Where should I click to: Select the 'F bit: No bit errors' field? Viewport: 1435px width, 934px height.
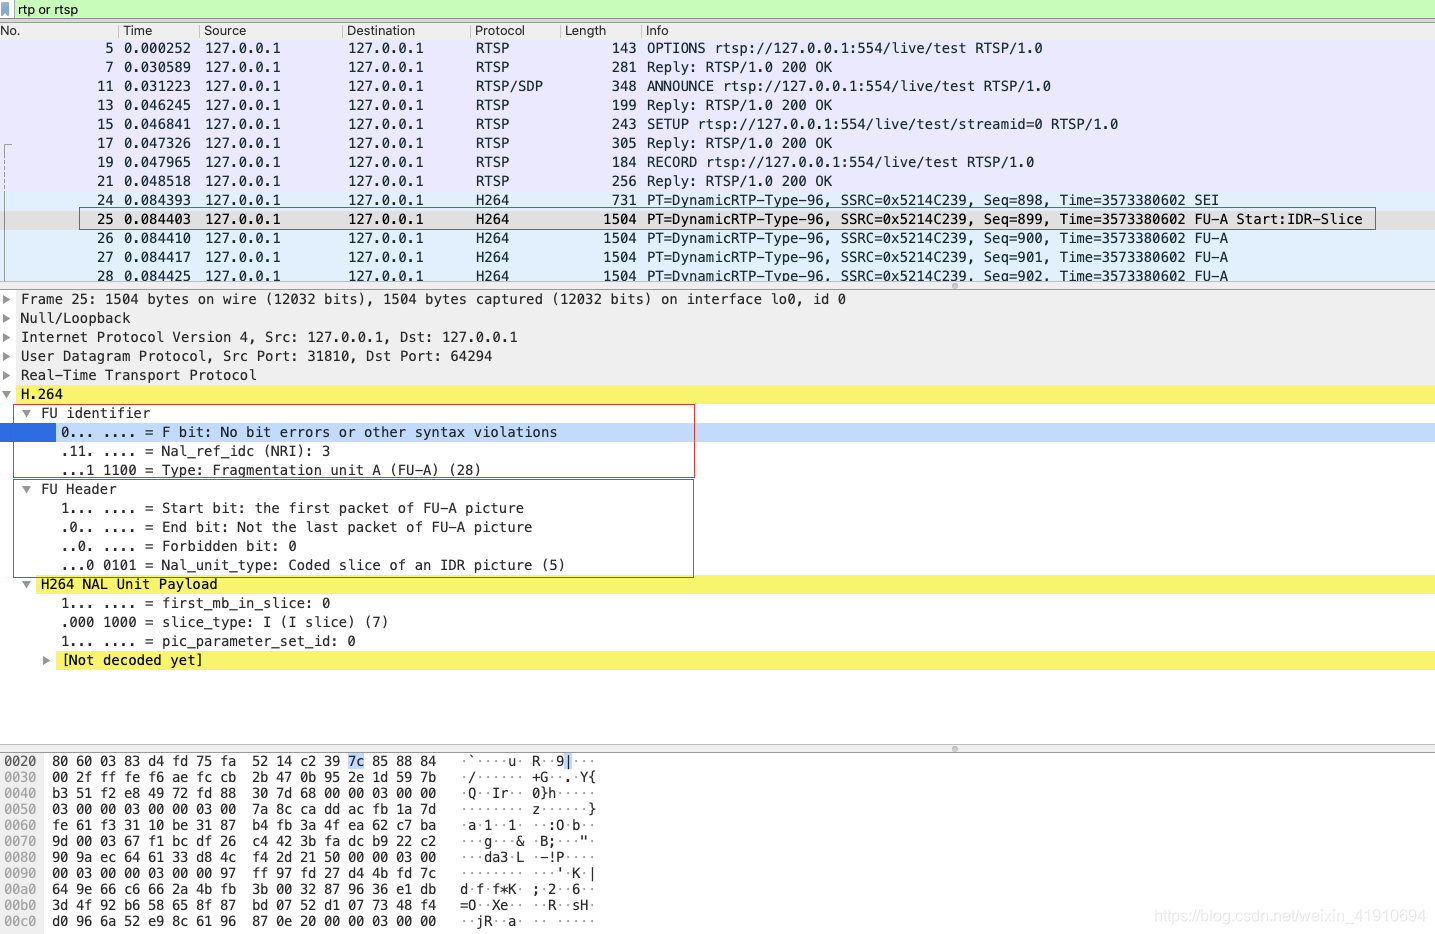click(x=717, y=432)
